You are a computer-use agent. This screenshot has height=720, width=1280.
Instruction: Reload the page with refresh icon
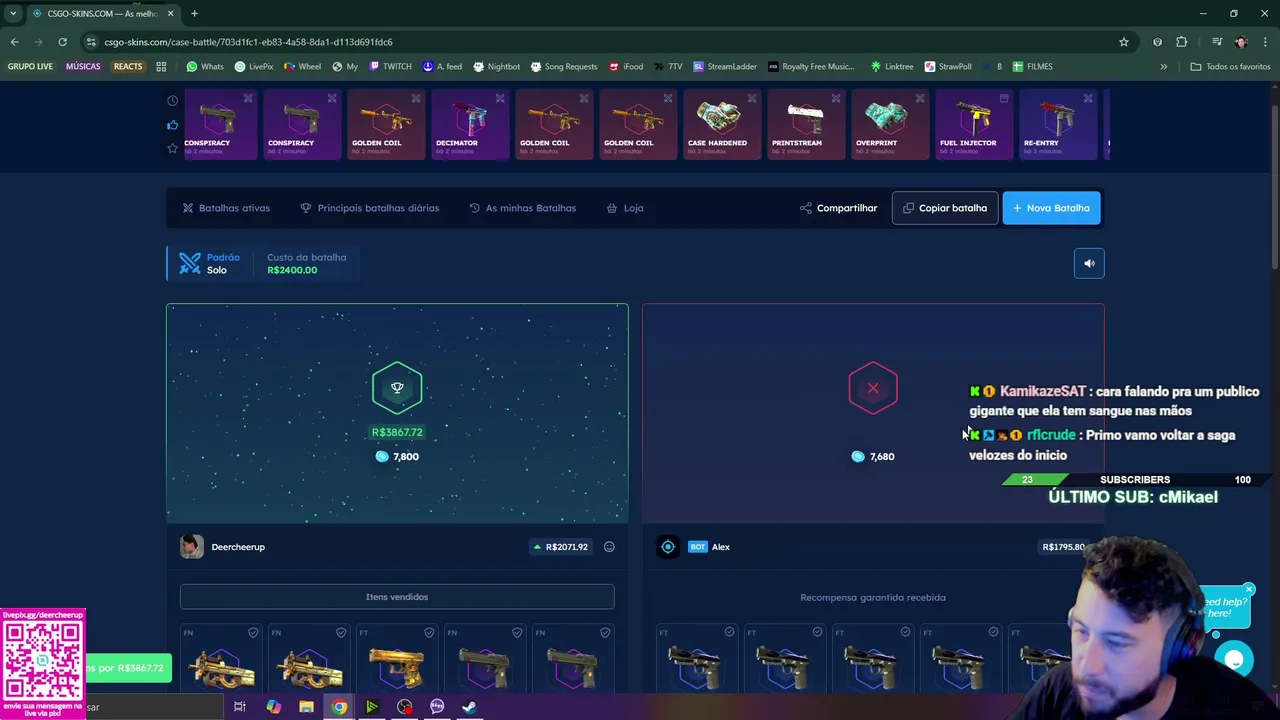tap(62, 42)
